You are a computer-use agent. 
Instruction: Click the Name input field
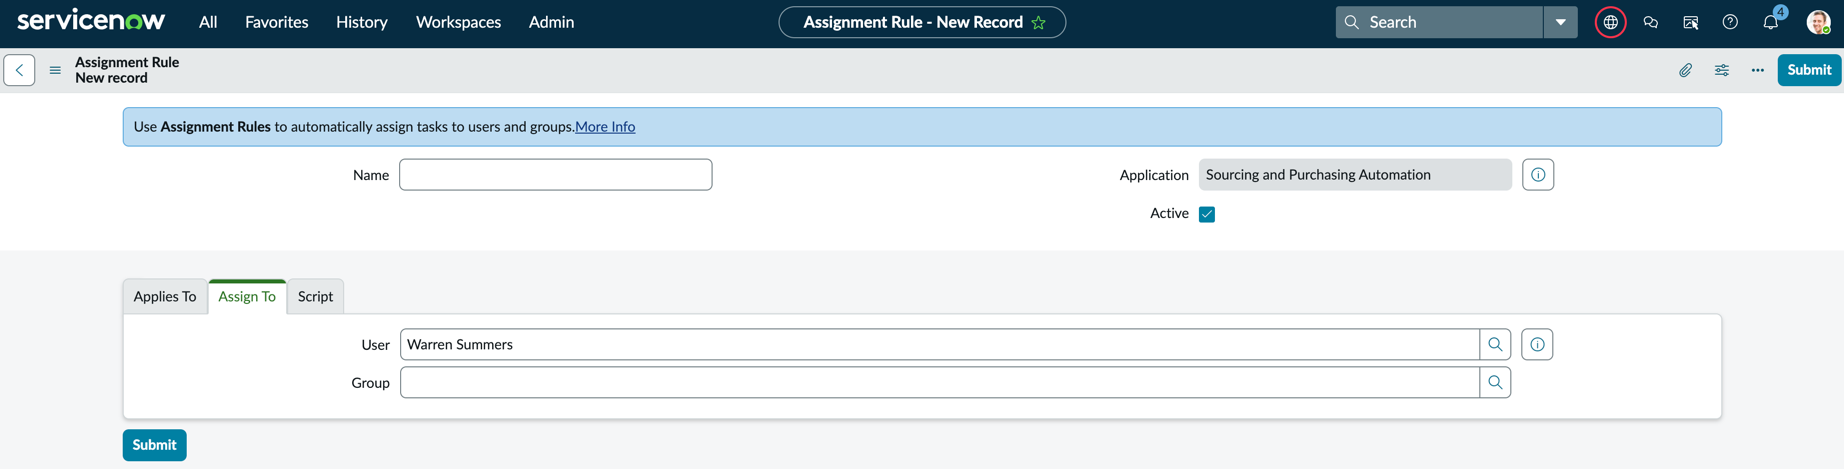556,175
